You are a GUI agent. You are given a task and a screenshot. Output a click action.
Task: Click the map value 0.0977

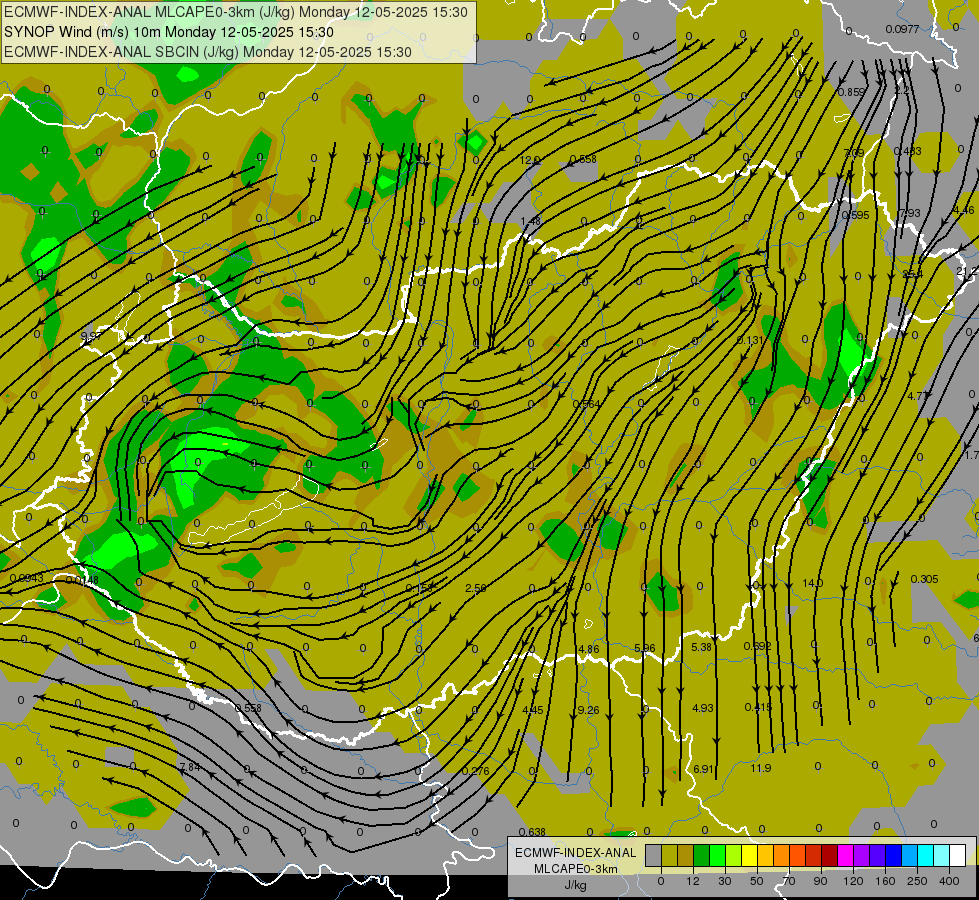(902, 29)
